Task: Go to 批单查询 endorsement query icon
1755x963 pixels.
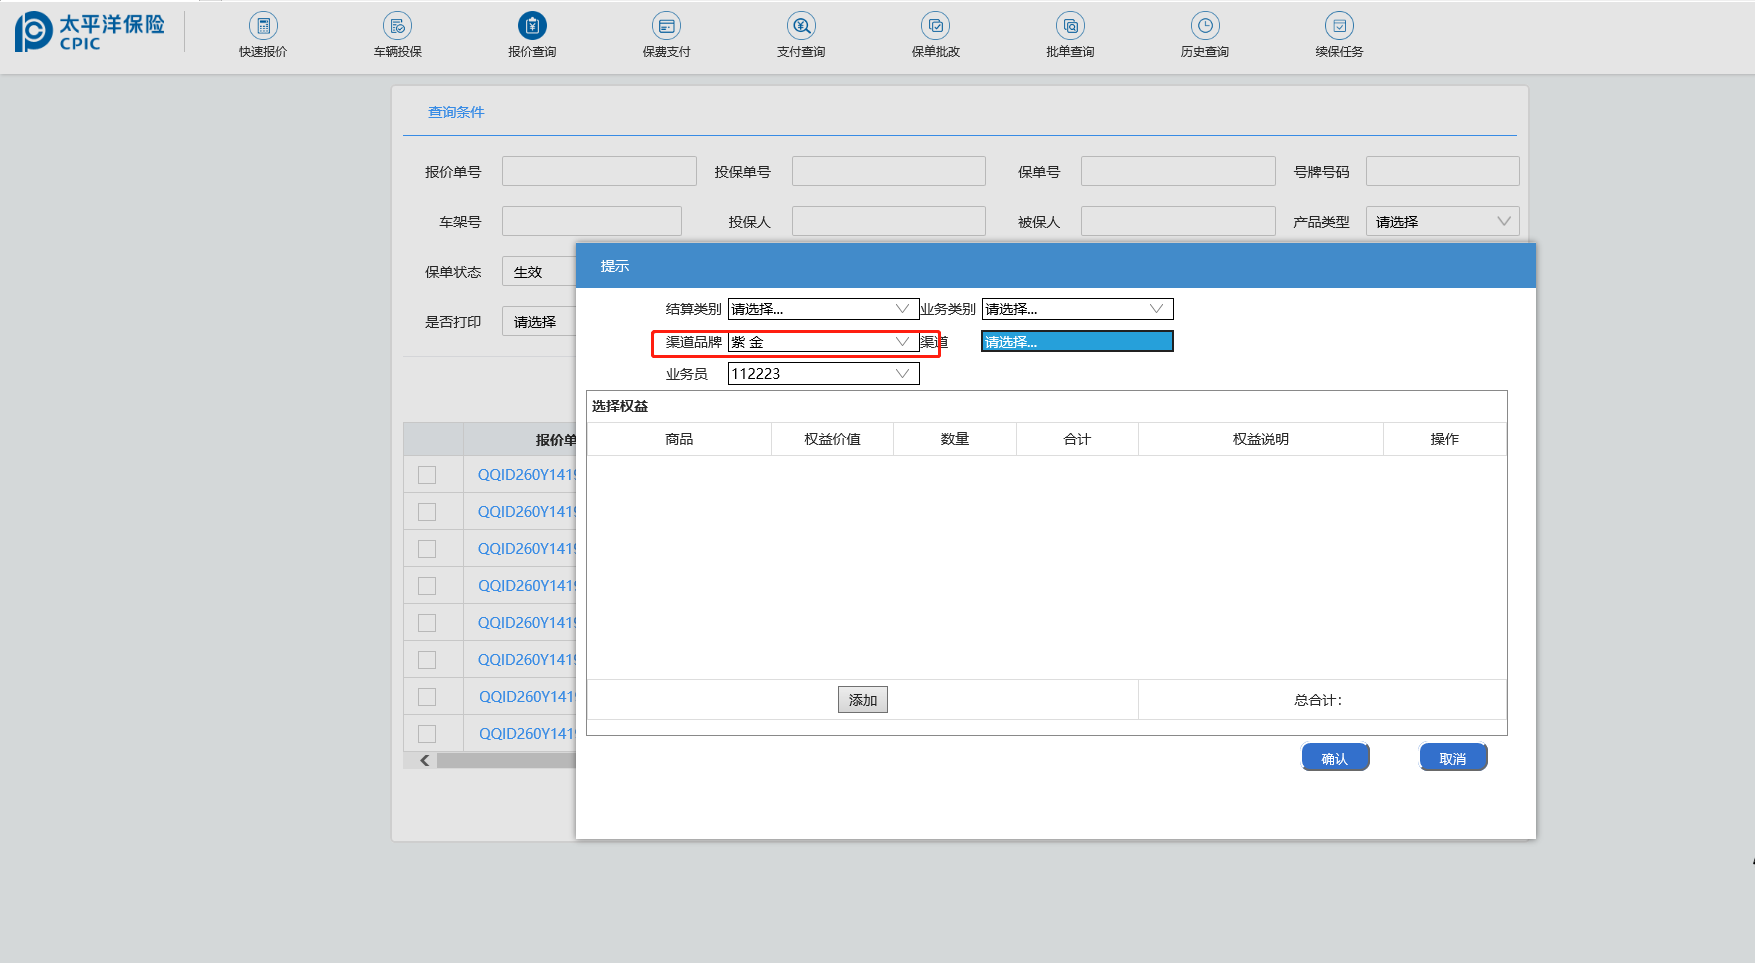Action: 1070,27
